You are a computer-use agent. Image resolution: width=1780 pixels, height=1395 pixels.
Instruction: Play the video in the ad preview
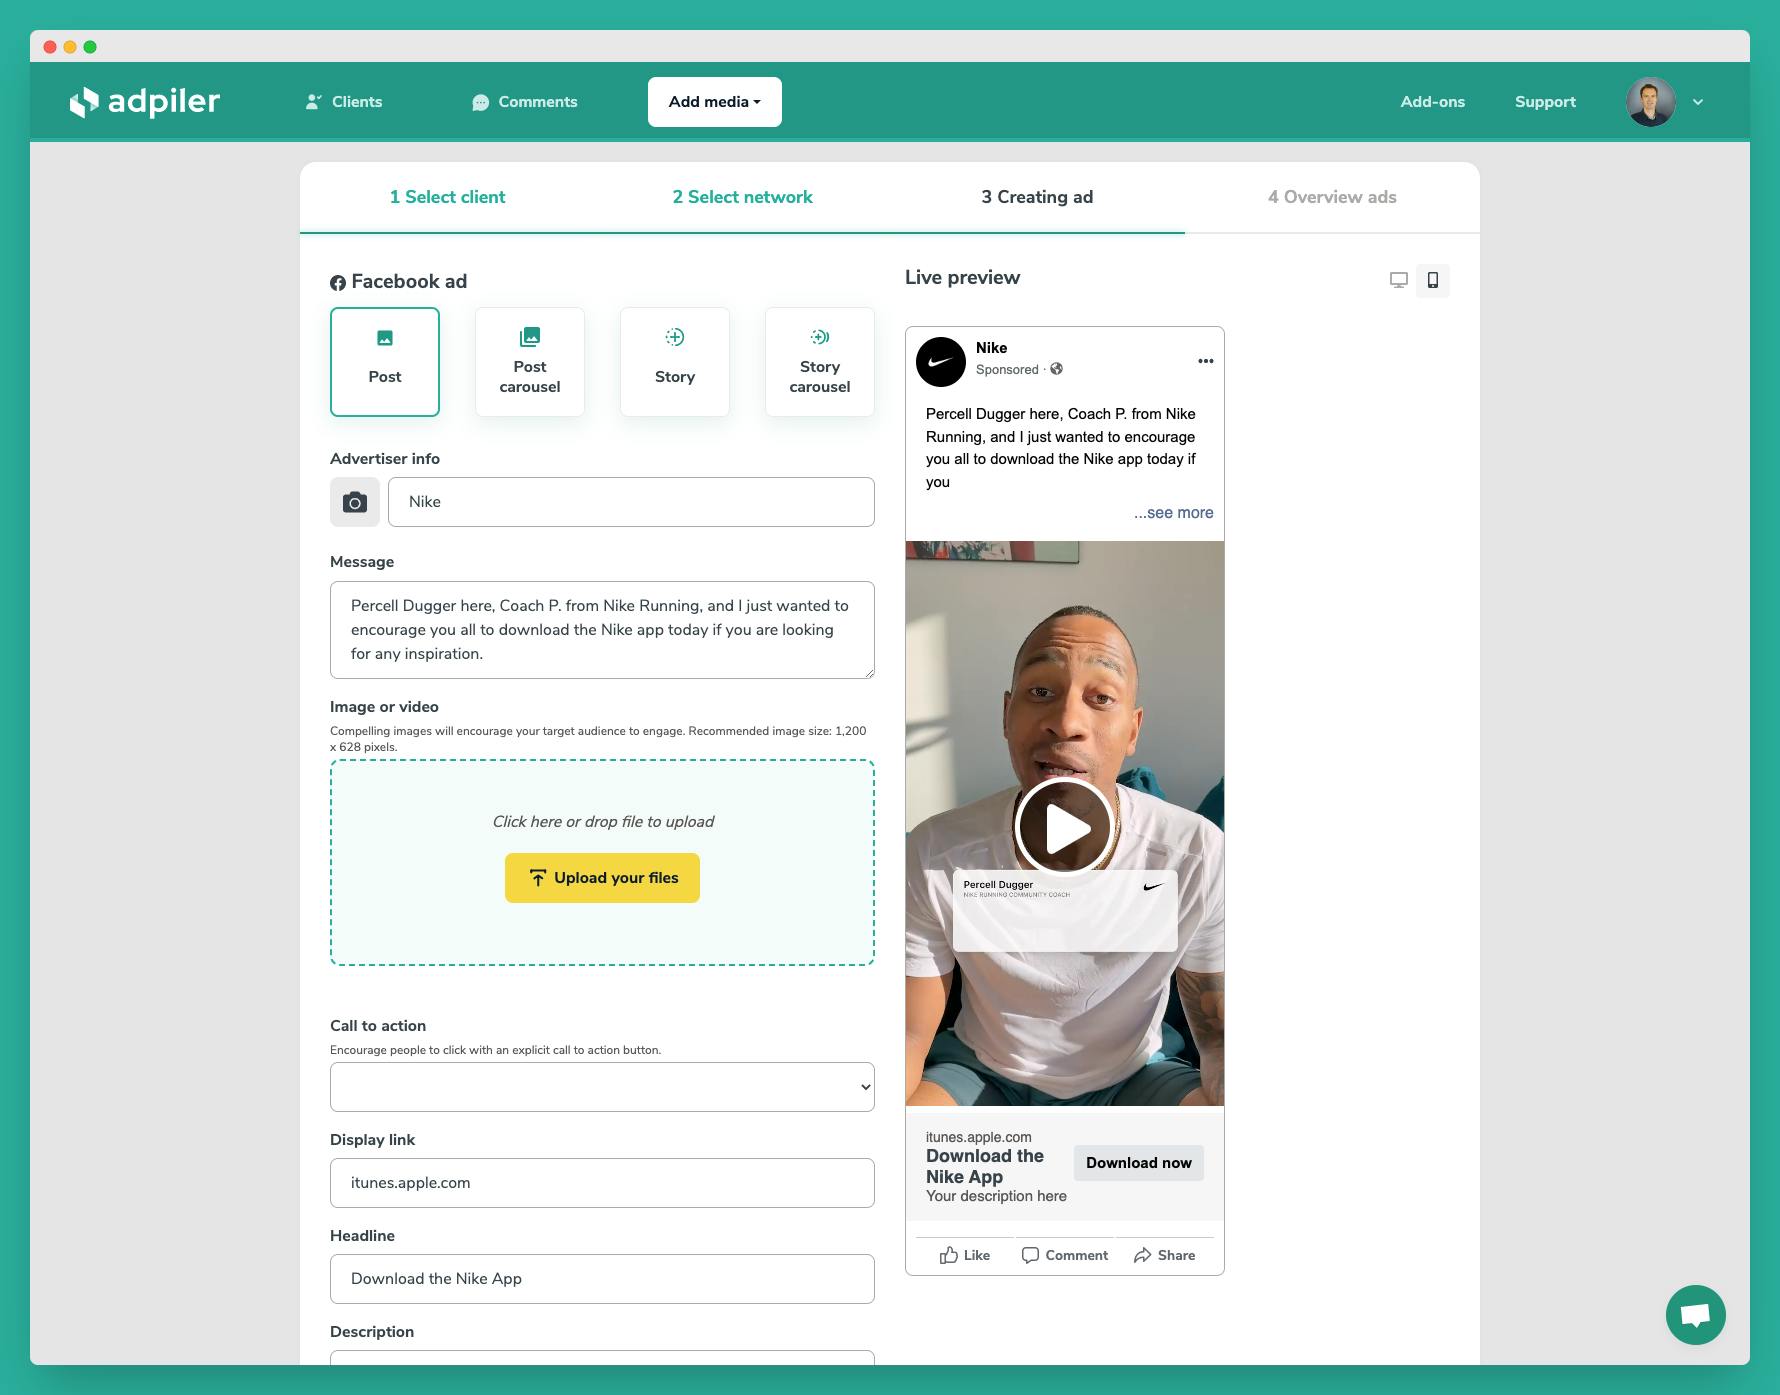tap(1065, 828)
